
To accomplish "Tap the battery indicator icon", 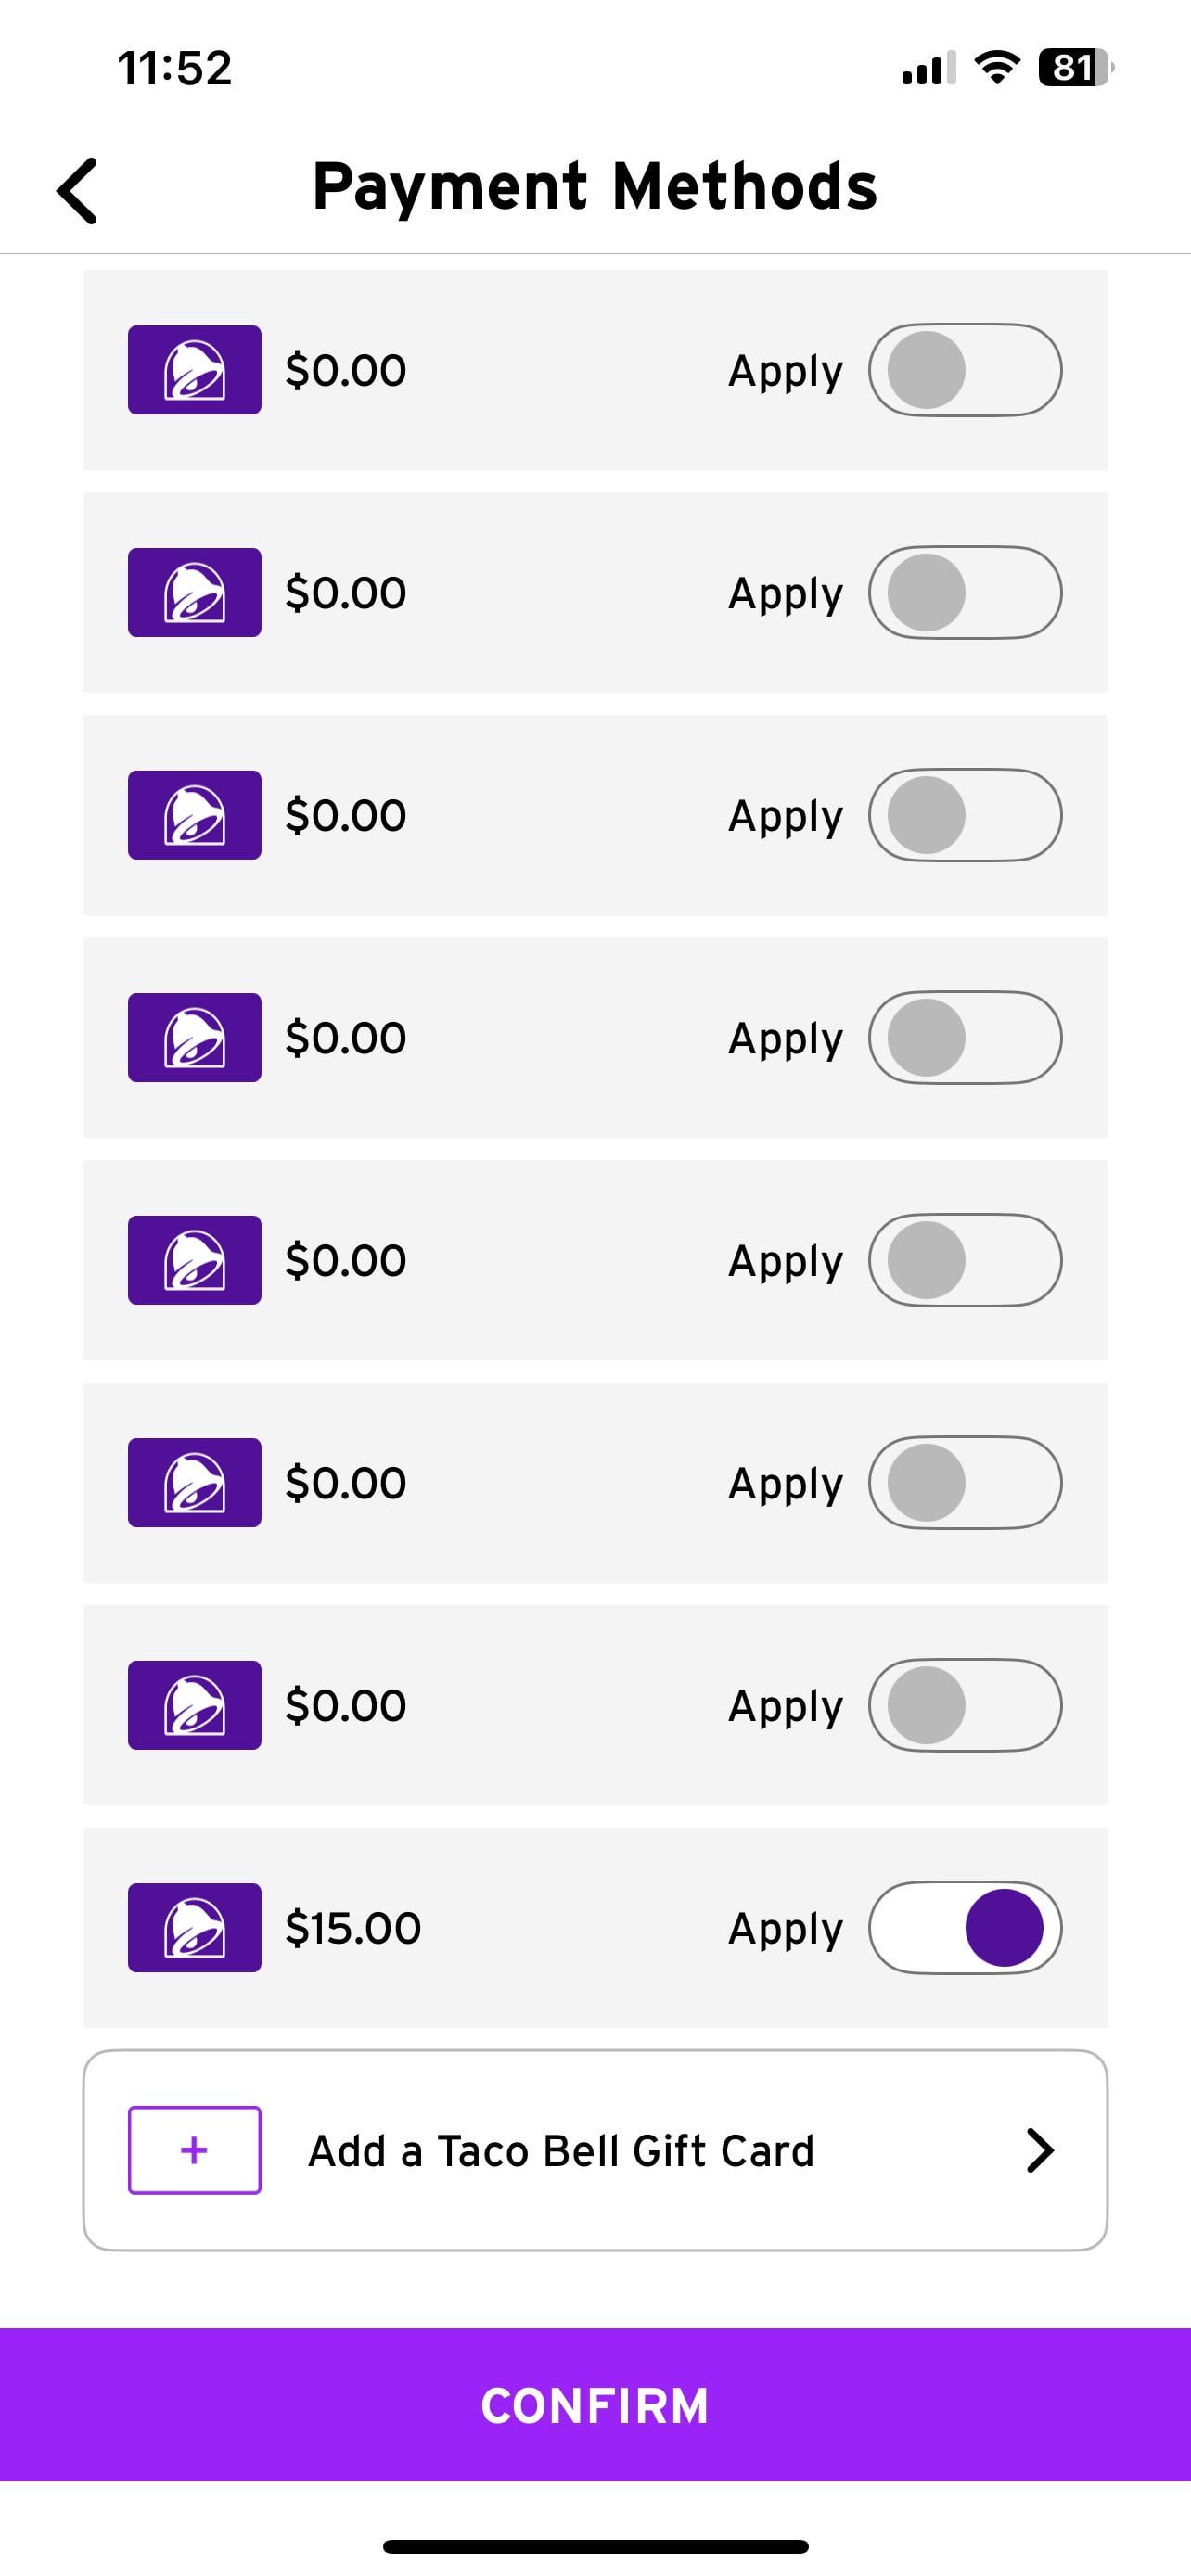I will coord(1075,68).
